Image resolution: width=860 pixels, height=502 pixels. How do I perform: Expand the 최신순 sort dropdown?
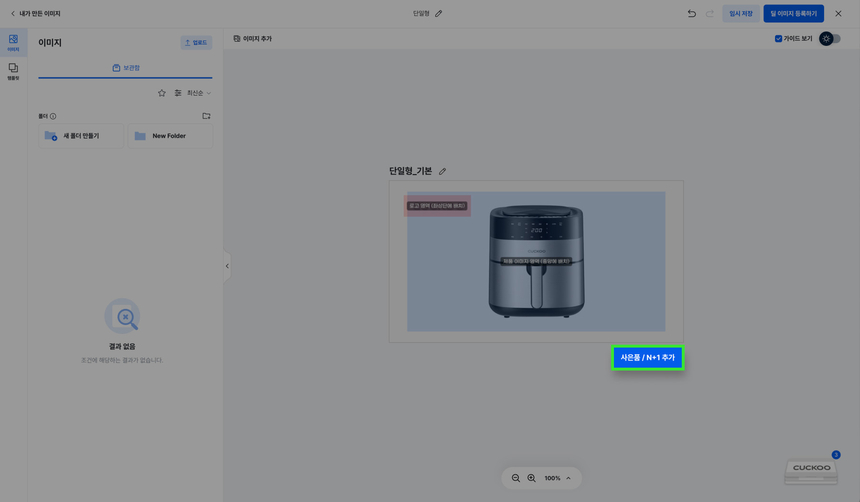coord(198,93)
